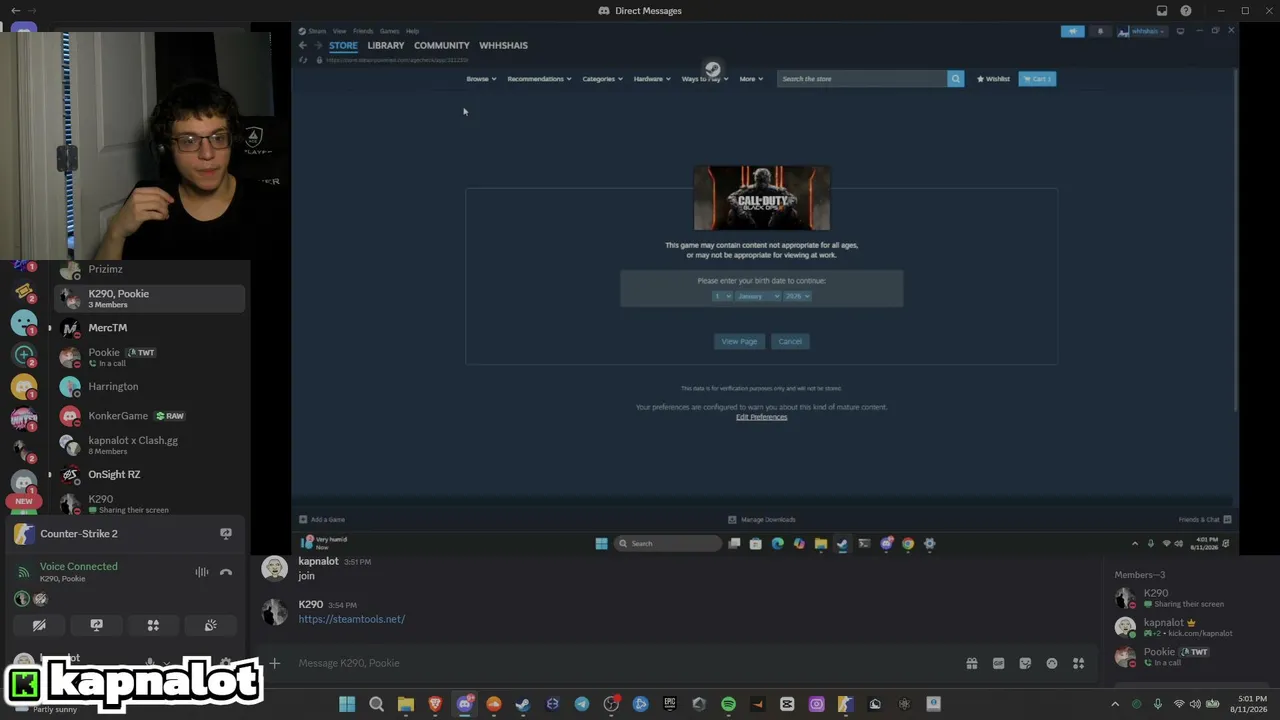Open activities launcher in voice panel
The height and width of the screenshot is (720, 1280).
tap(153, 625)
